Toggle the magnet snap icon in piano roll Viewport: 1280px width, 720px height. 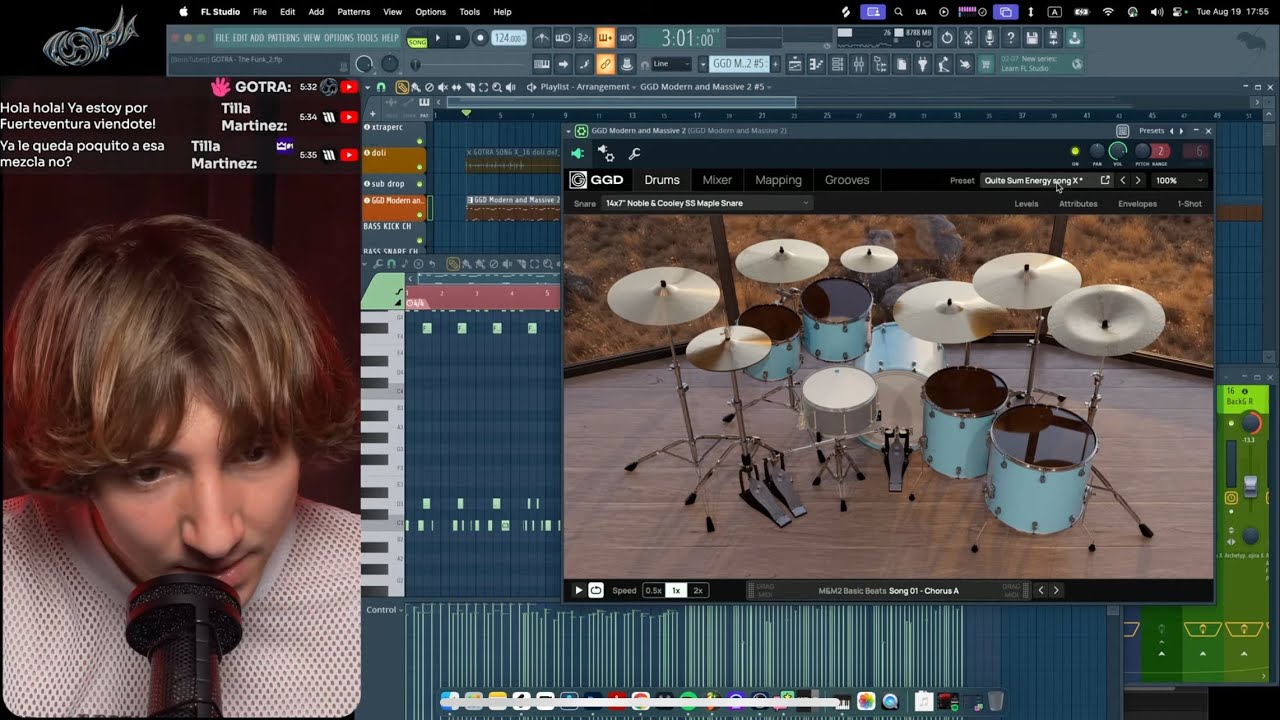pyautogui.click(x=392, y=264)
